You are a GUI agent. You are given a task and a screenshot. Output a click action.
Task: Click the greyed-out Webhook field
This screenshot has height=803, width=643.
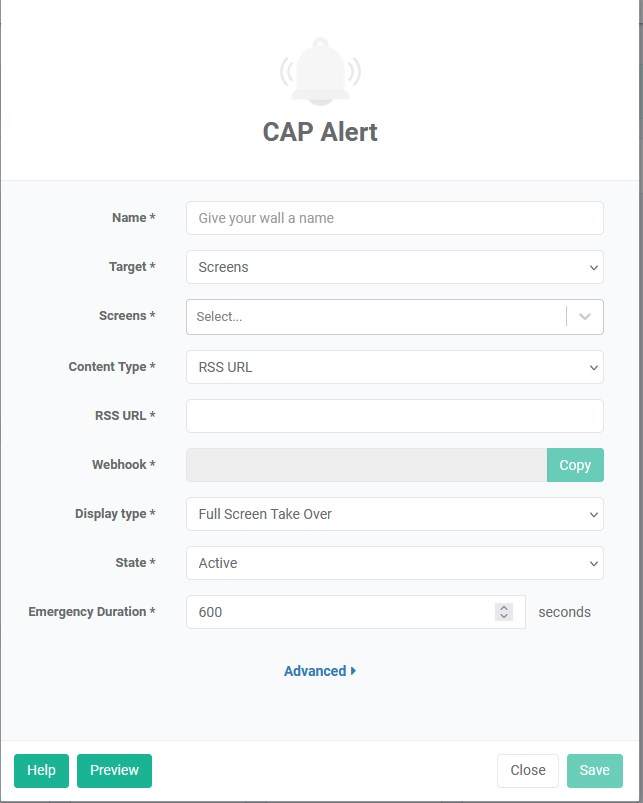pos(360,465)
